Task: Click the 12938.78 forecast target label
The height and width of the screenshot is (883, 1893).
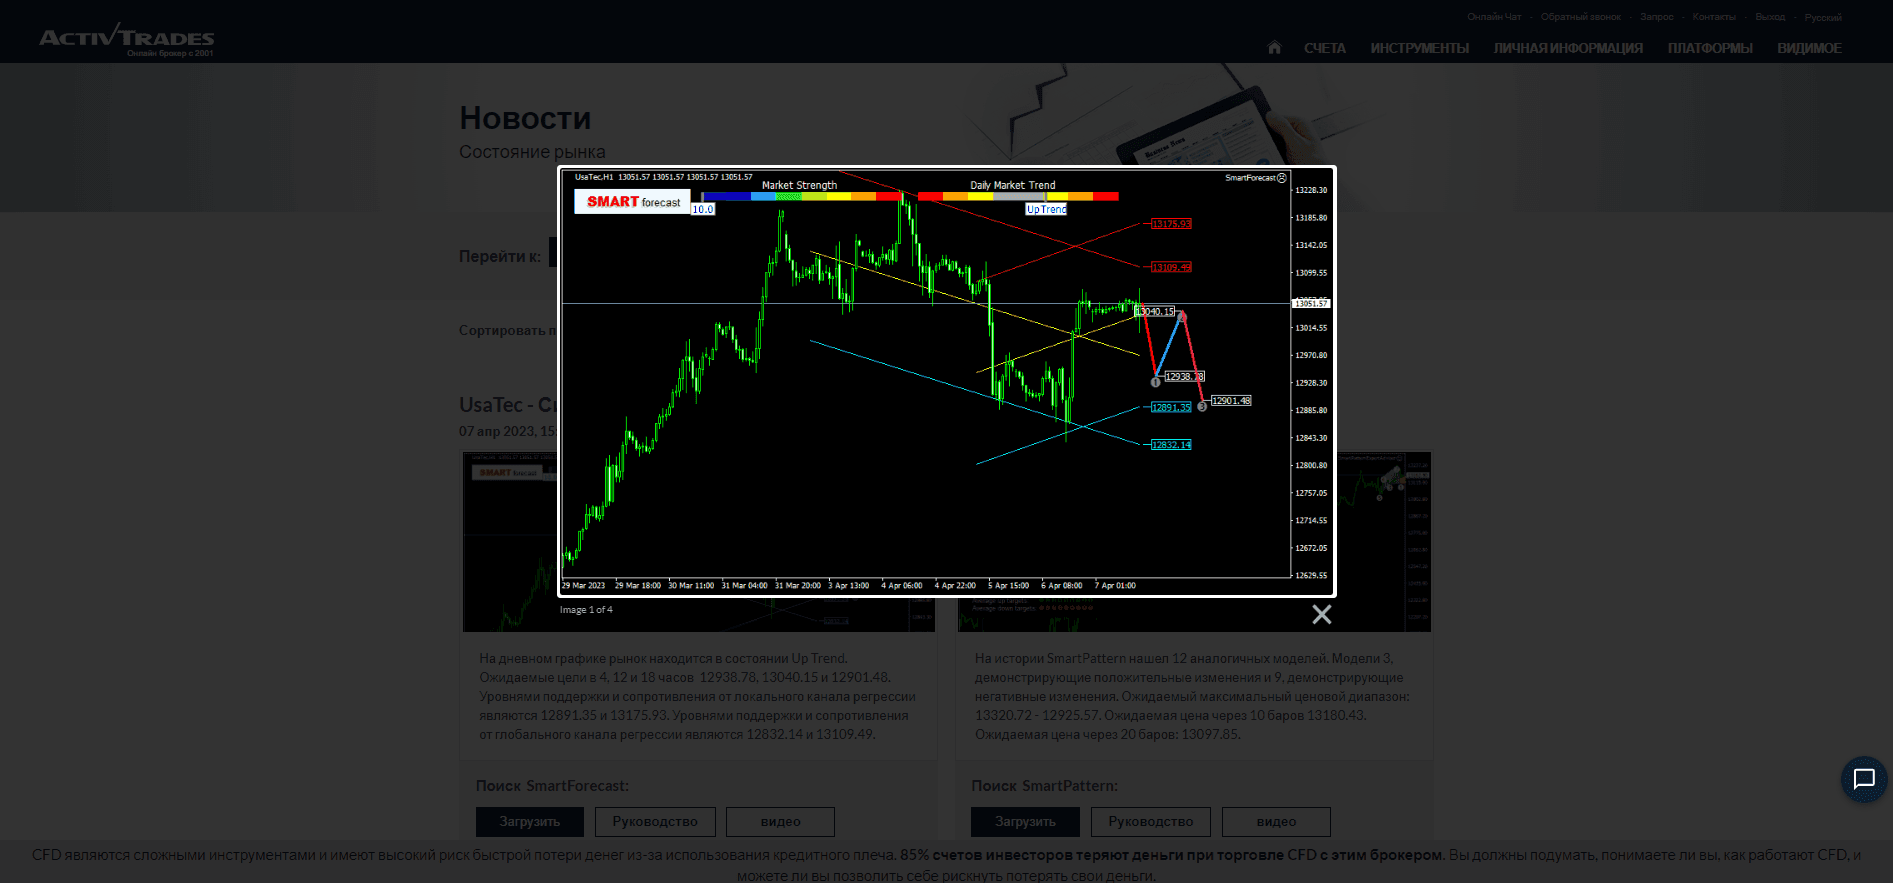Action: coord(1184,376)
